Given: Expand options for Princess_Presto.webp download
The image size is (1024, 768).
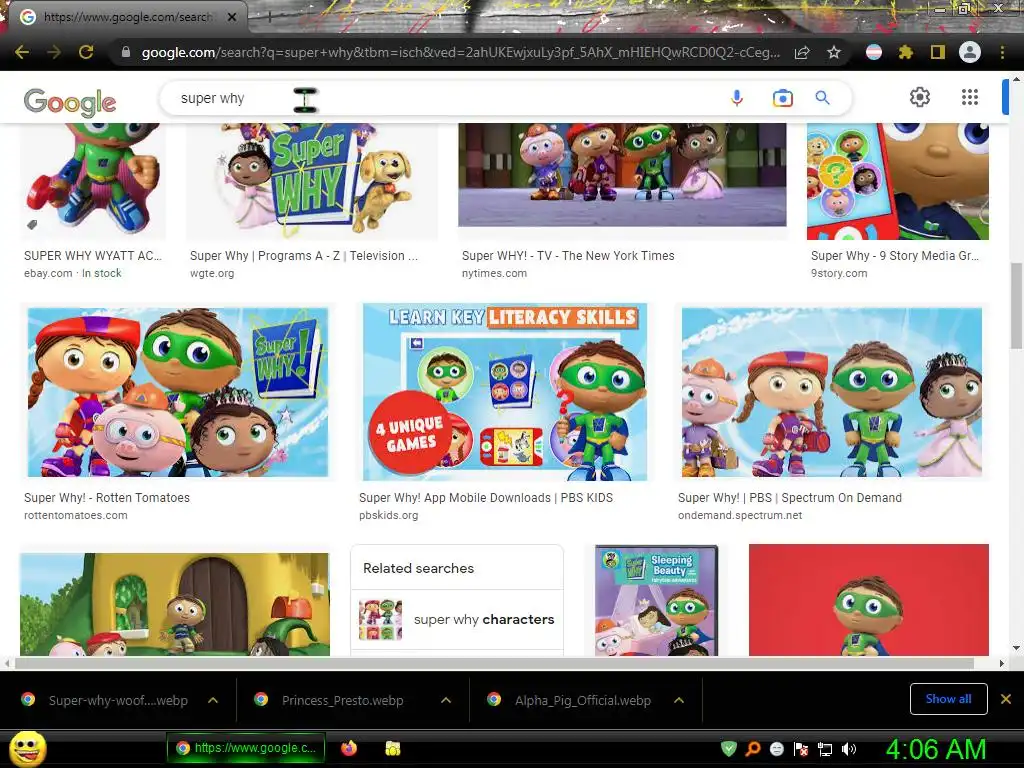Looking at the screenshot, I should point(446,700).
